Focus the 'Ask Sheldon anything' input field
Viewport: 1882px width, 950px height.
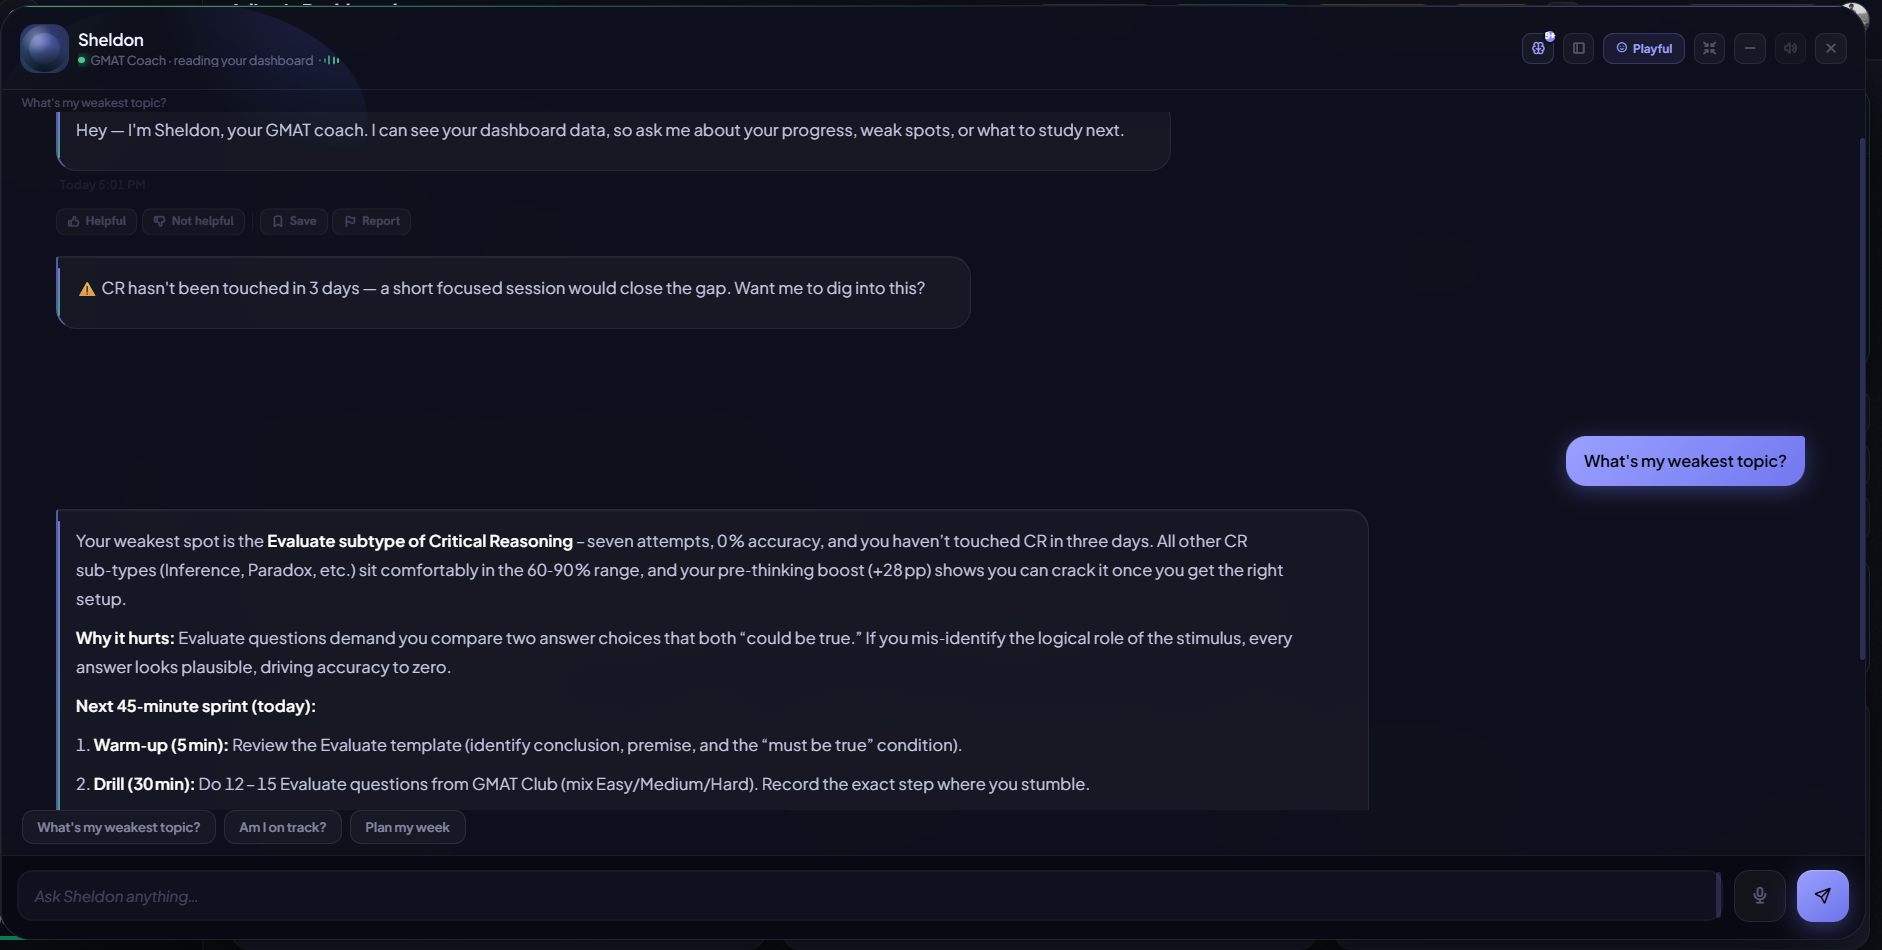(868, 896)
